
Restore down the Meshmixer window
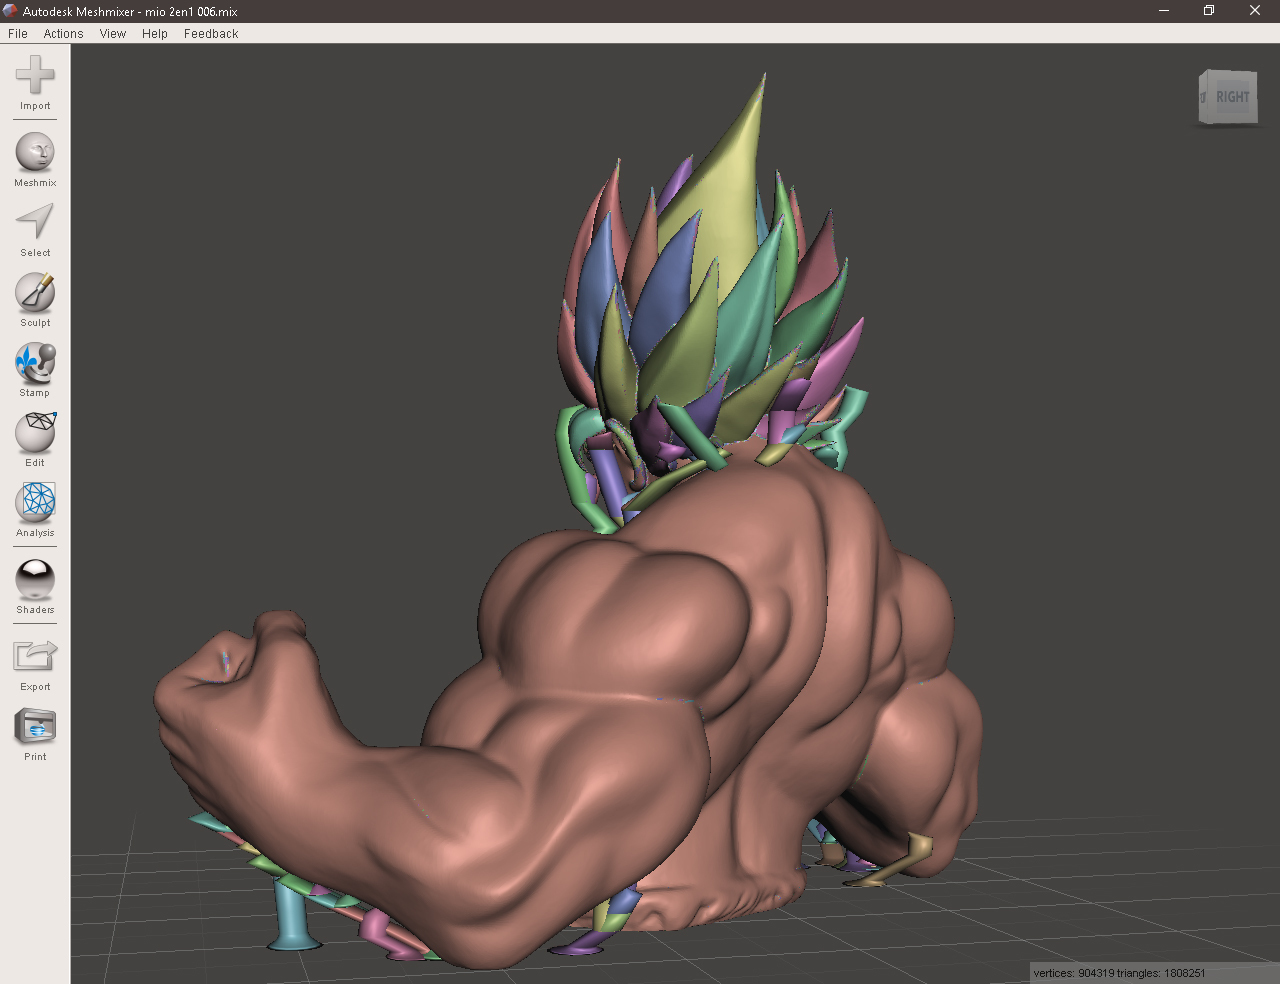click(1209, 11)
